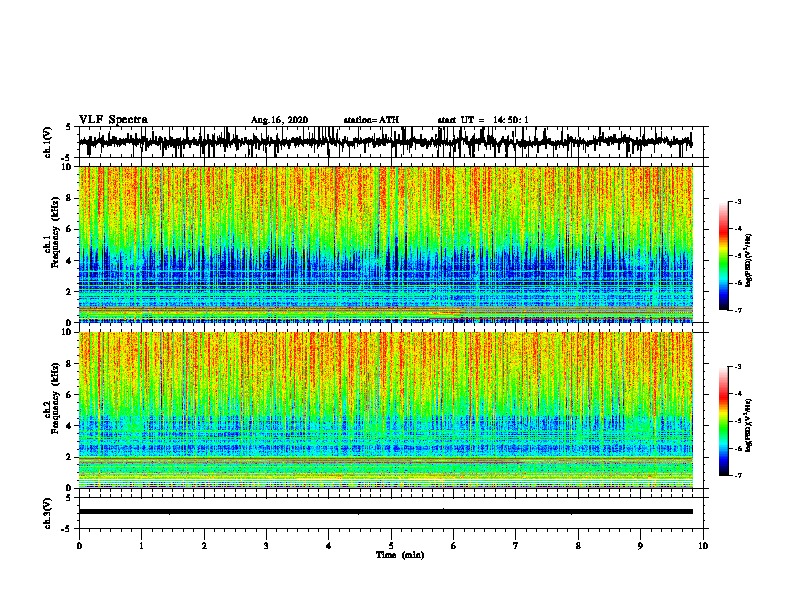
Task: Click the "ch.1(V)" axis label
Action: (47, 142)
